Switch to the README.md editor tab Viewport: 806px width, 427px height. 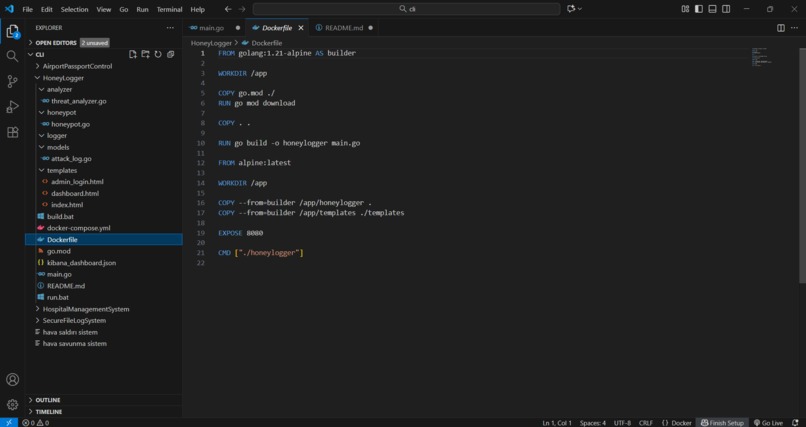(x=344, y=28)
